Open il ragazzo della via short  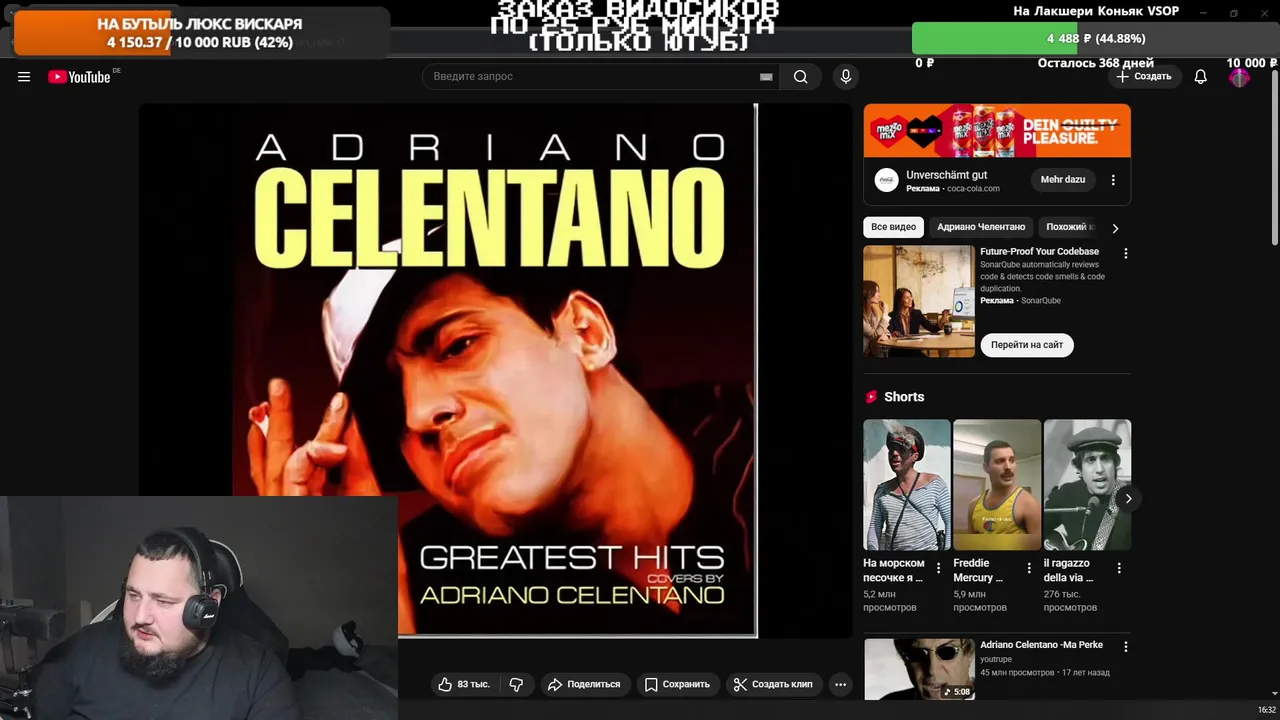coord(1087,485)
